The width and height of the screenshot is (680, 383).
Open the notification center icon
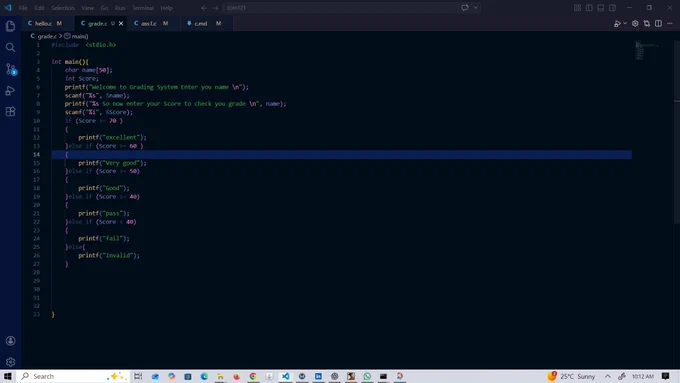point(666,376)
